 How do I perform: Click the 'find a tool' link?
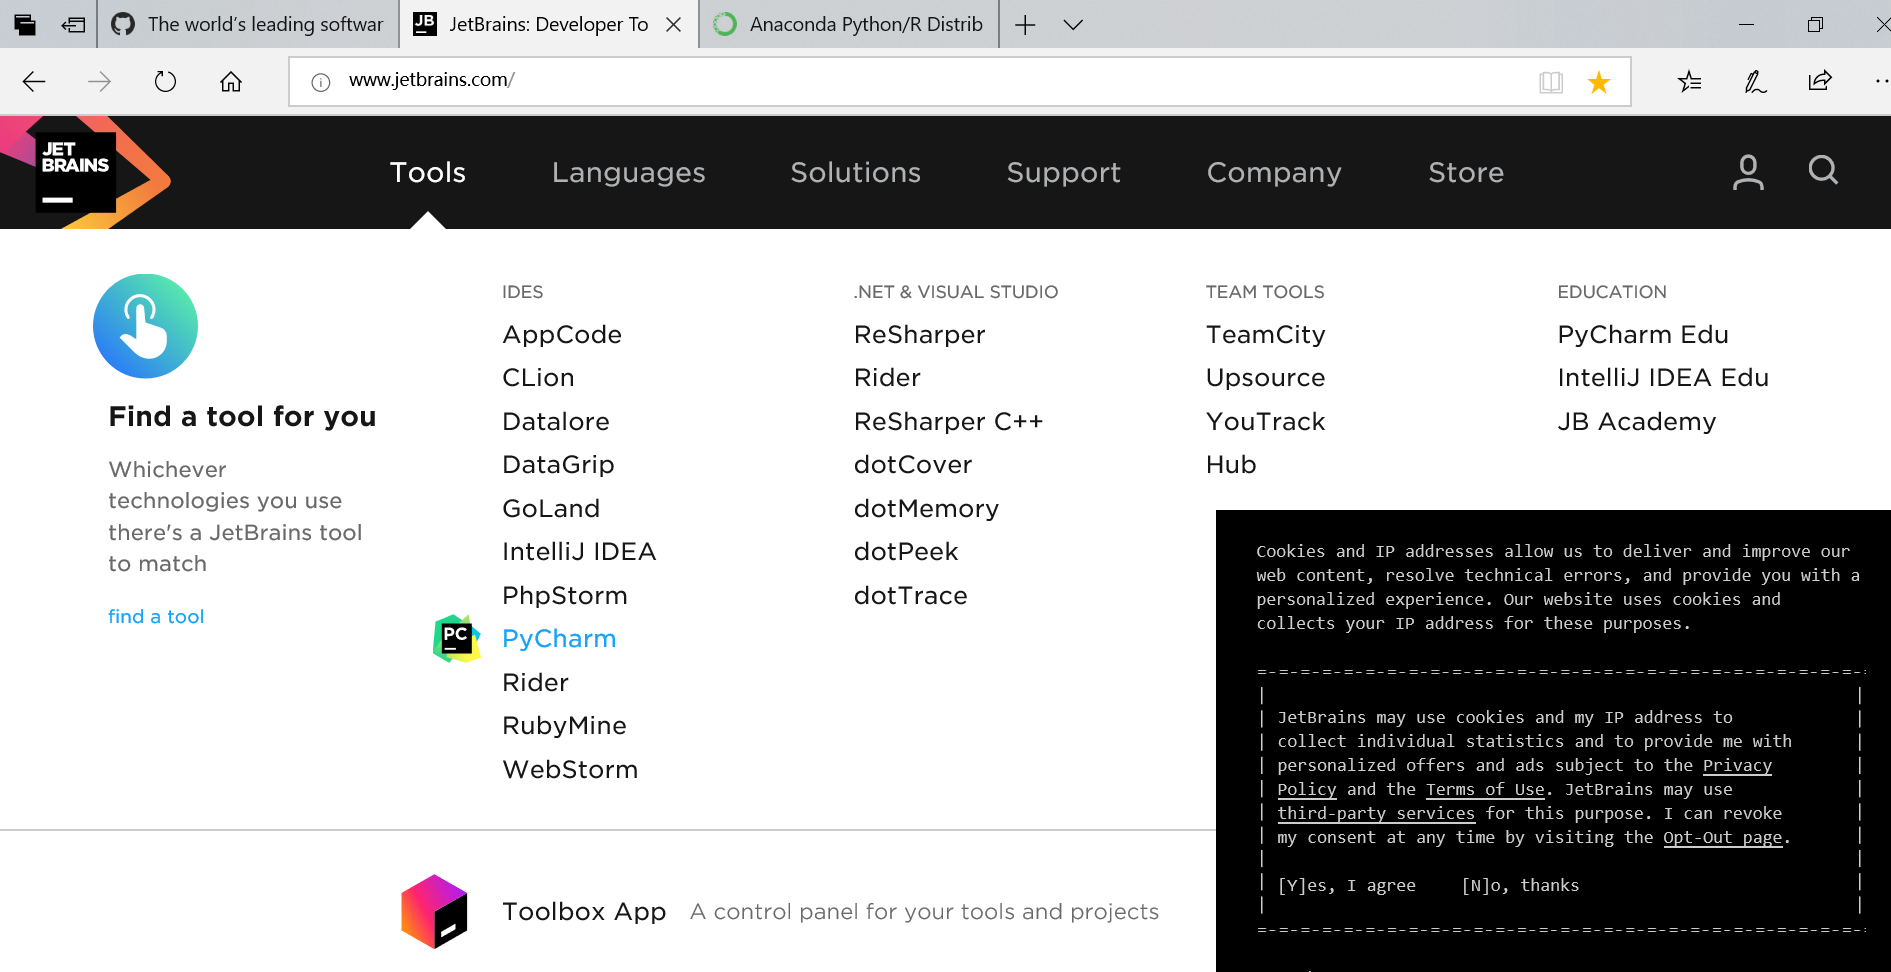tap(156, 617)
